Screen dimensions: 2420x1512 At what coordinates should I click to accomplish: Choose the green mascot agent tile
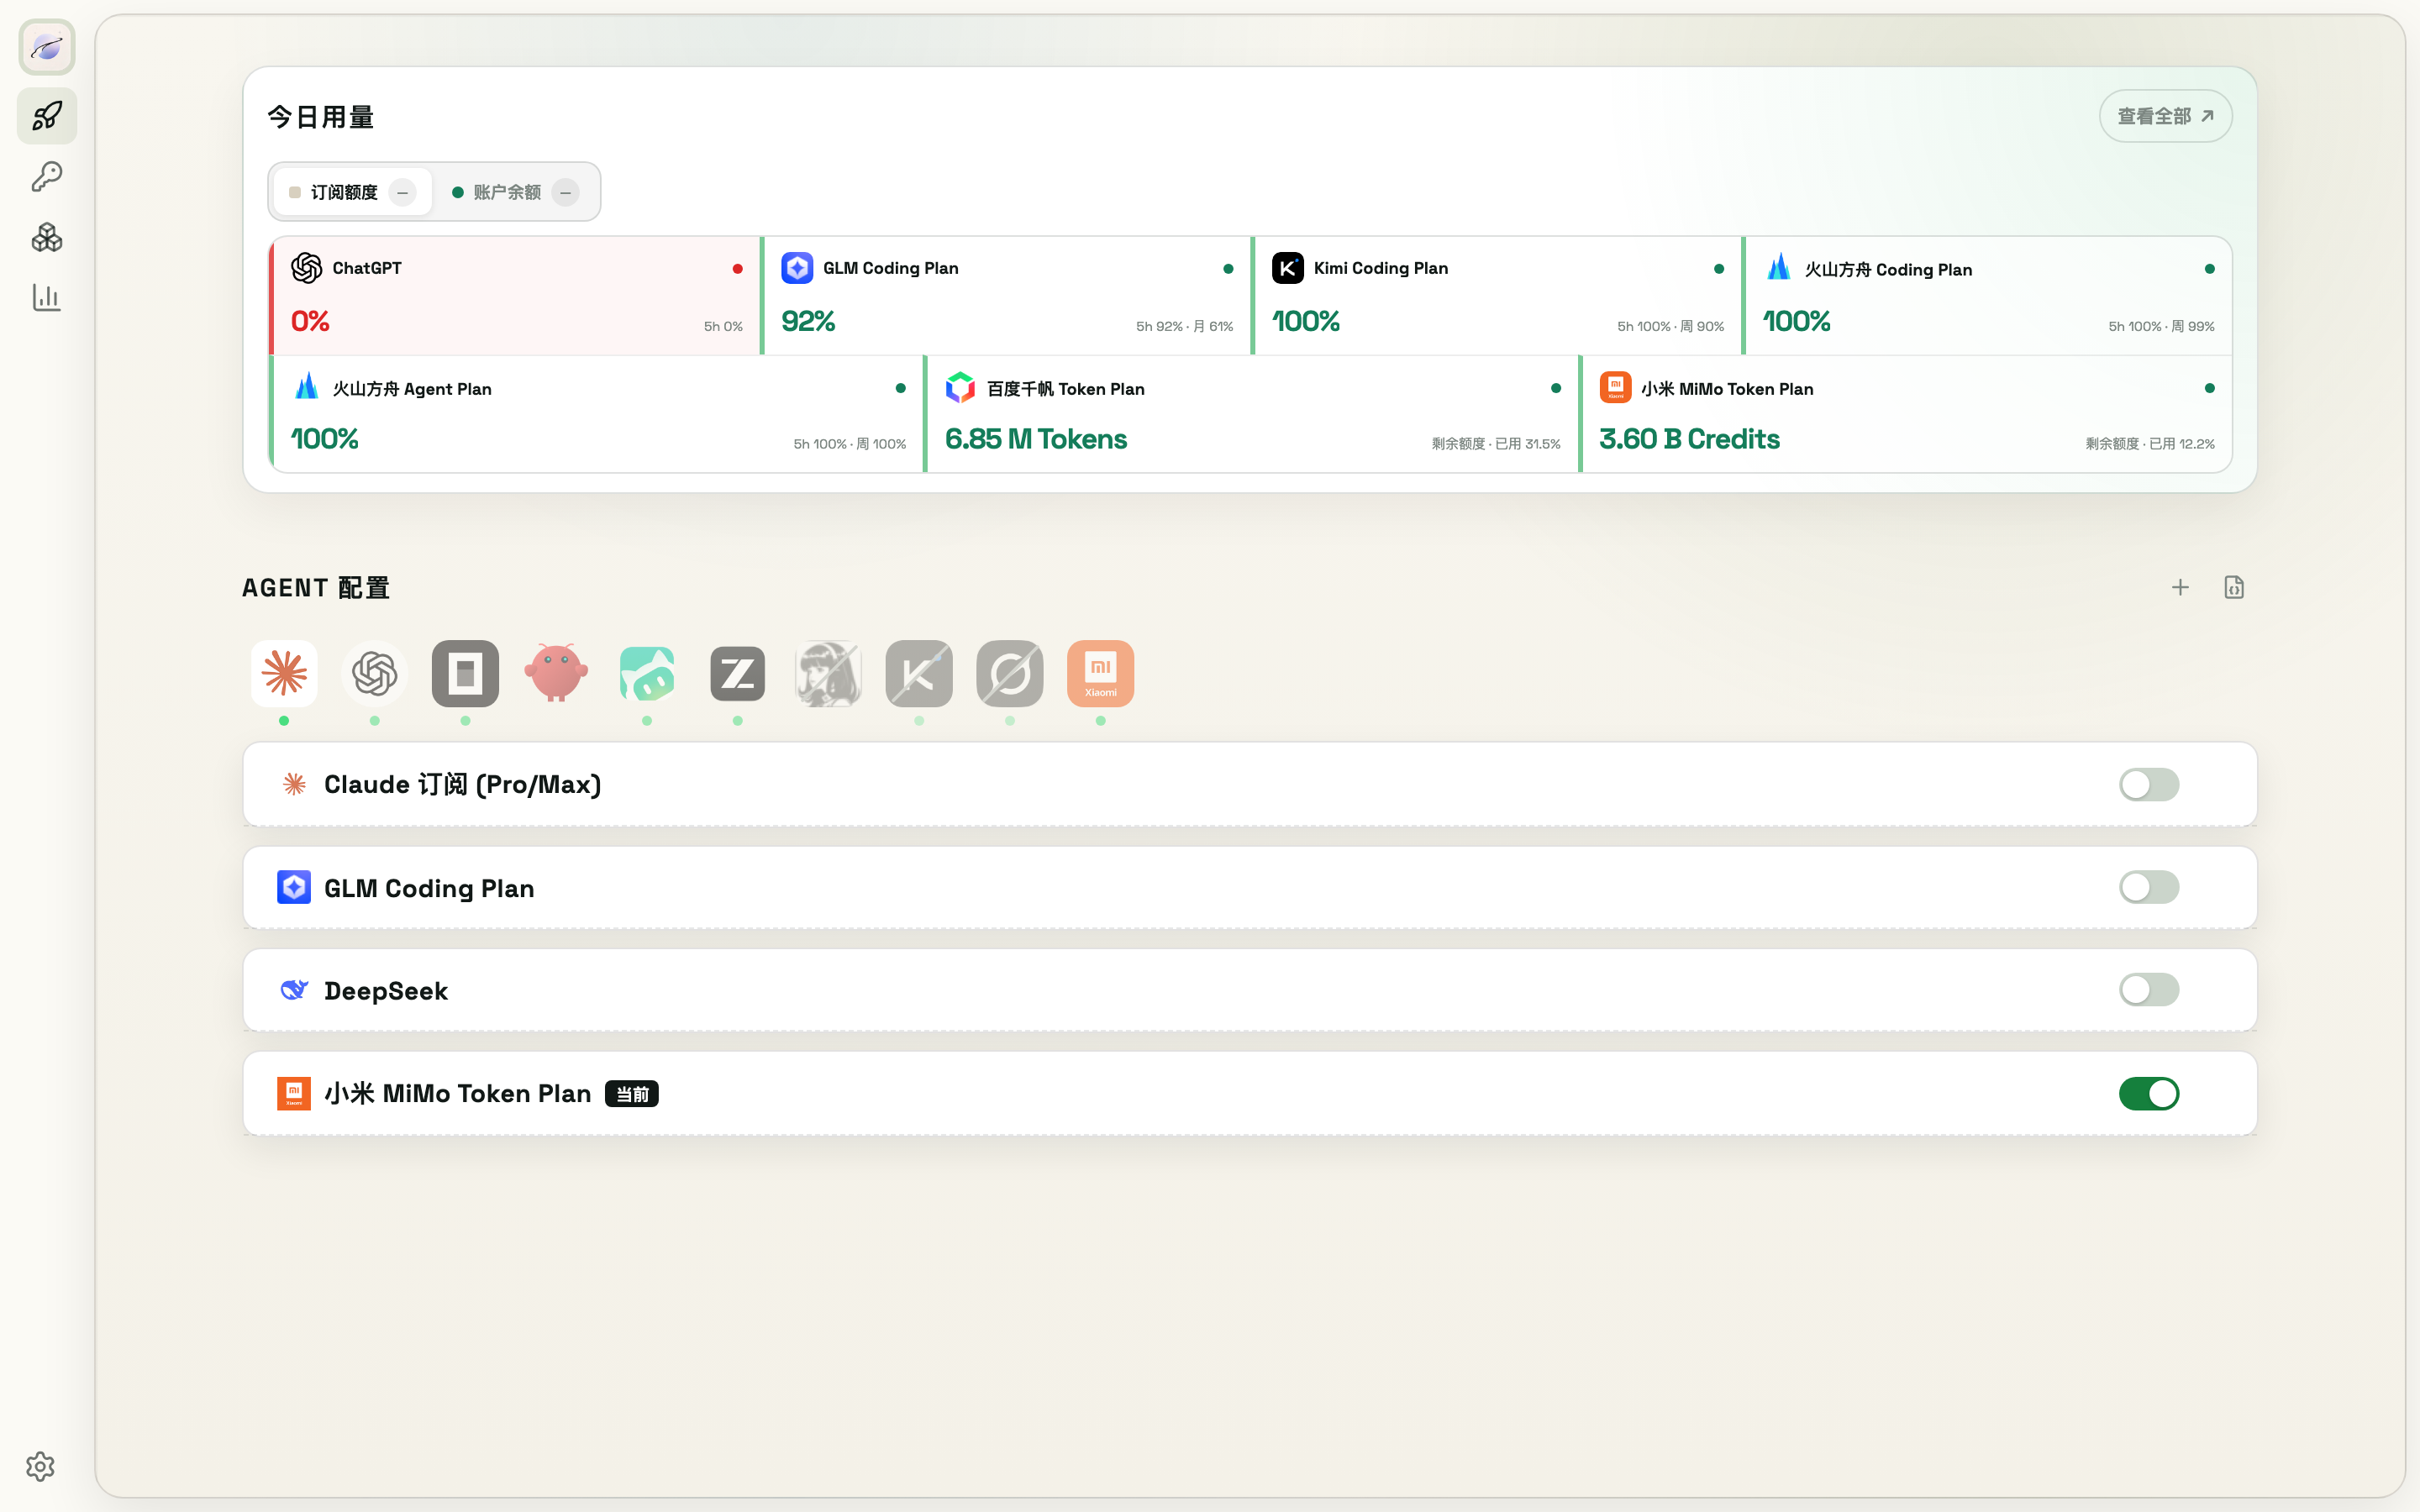647,673
